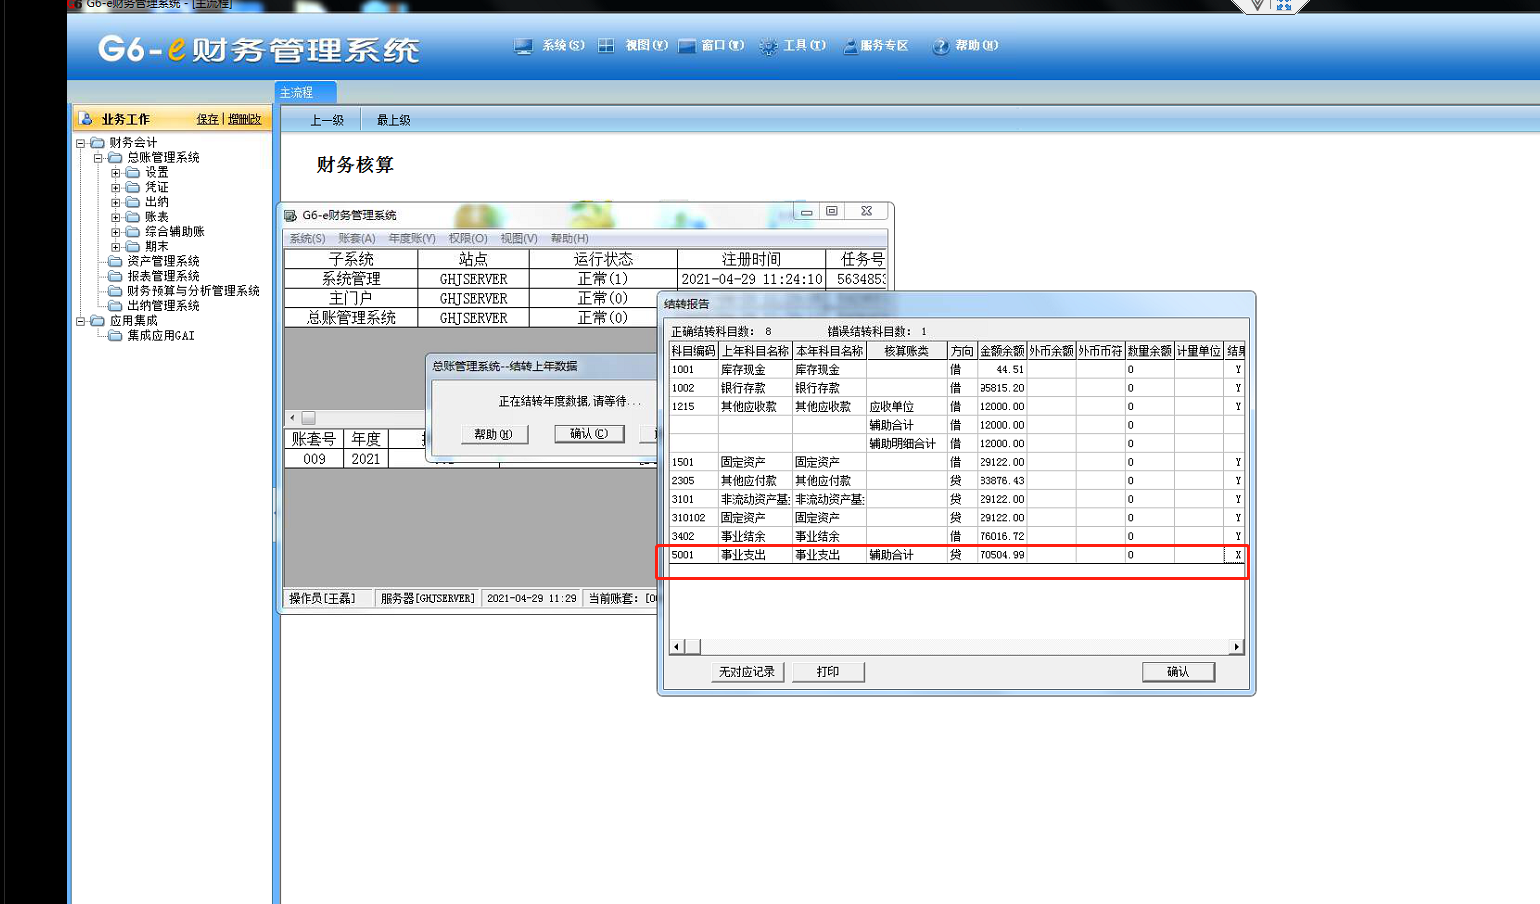Click the 总账管理系统 folder icon in tree
Viewport: 1540px width, 904px height.
tap(116, 158)
